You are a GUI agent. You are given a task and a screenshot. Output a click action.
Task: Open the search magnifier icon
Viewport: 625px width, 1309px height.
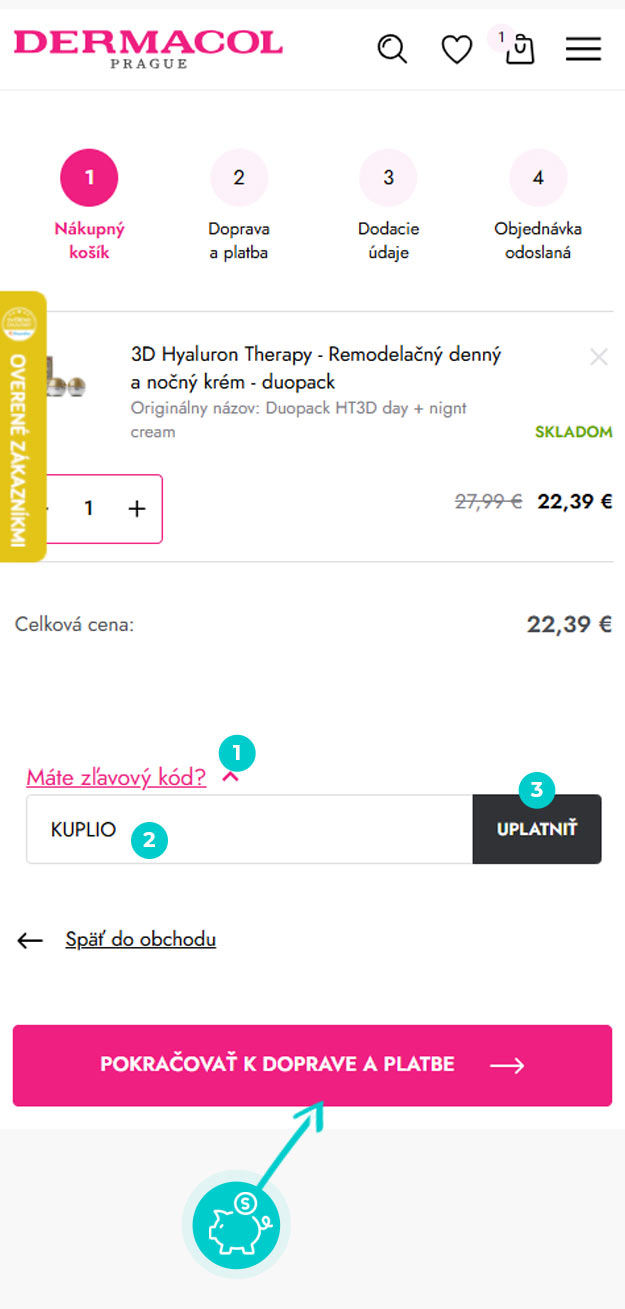point(392,48)
